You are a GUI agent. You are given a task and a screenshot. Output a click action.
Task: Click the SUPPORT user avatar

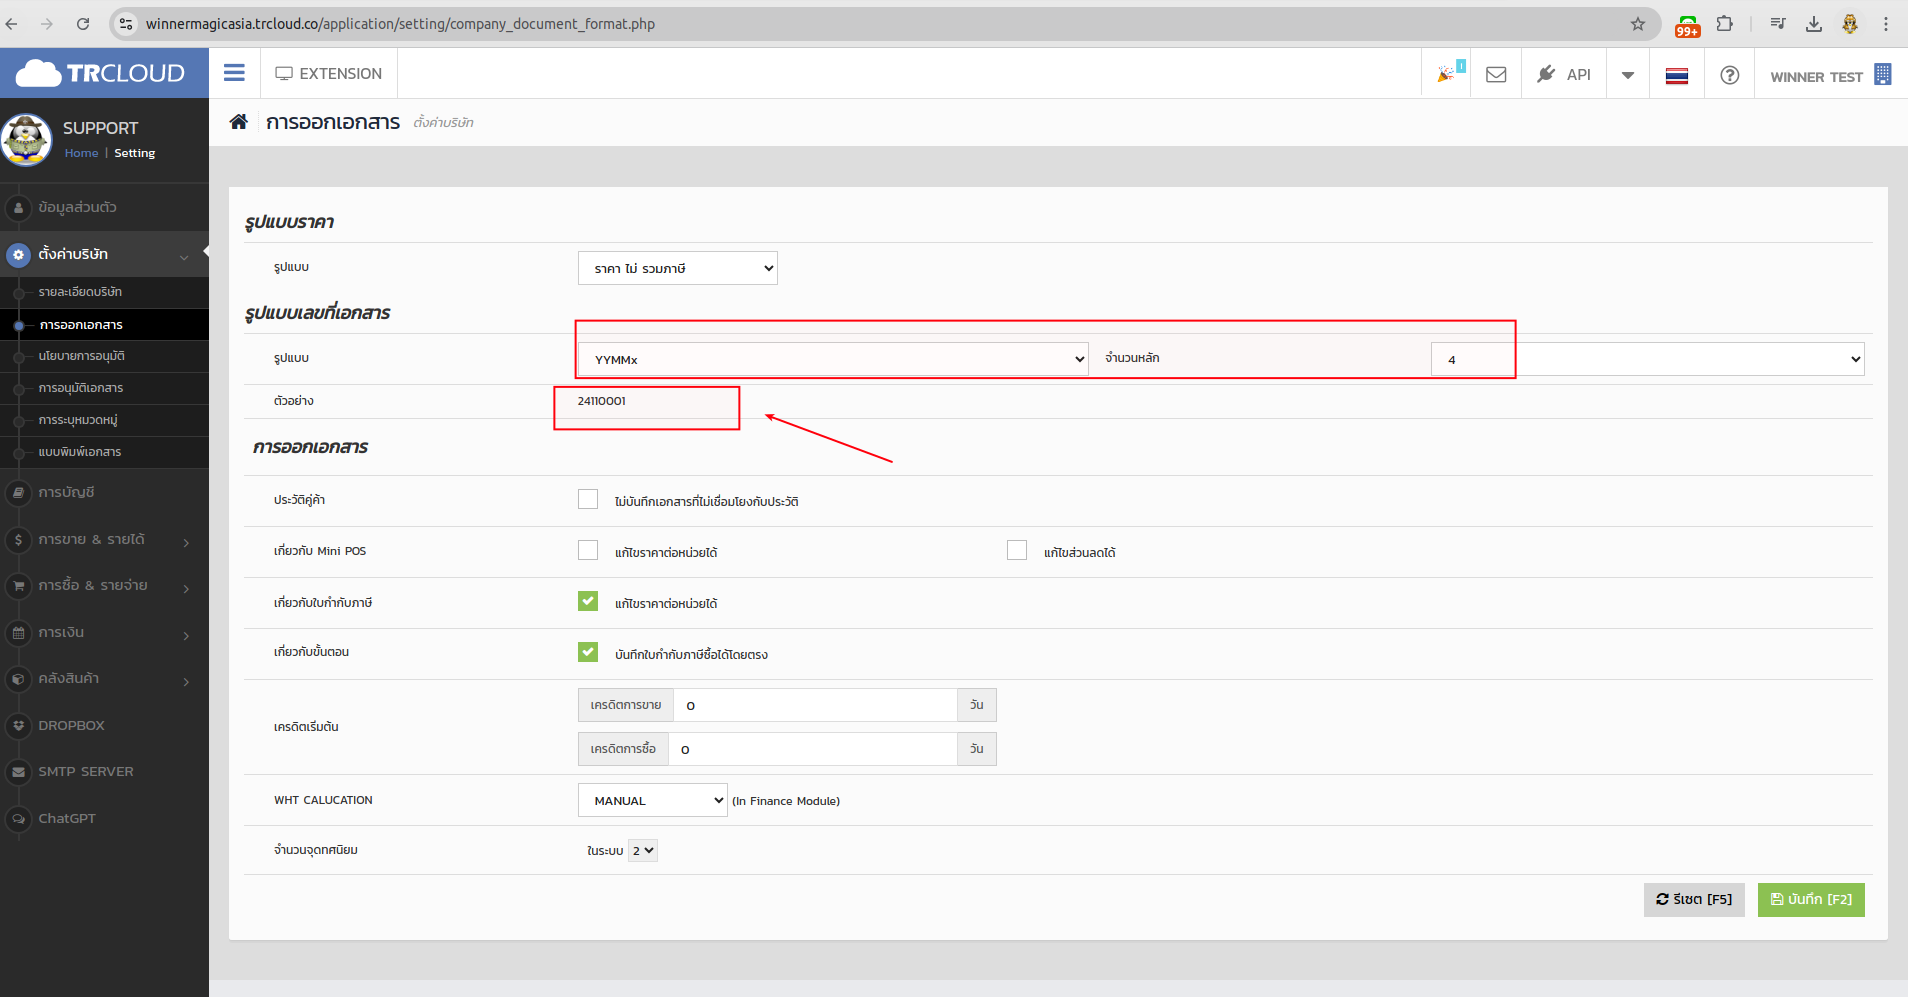coord(27,140)
